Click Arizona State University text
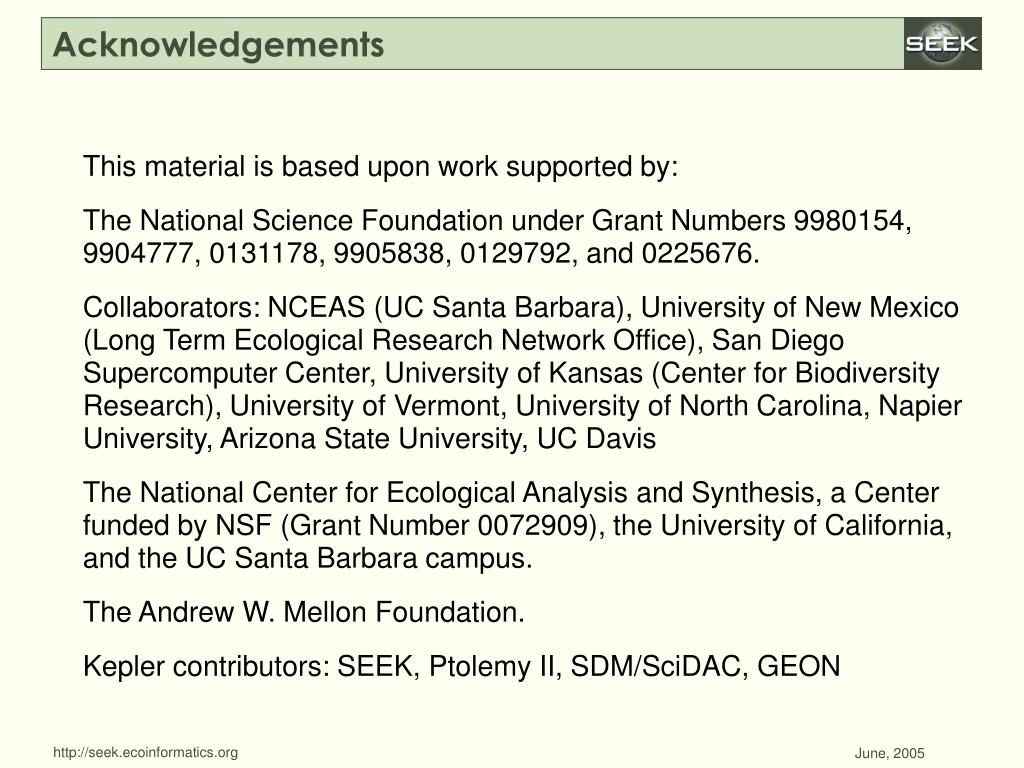This screenshot has height=768, width=1024. click(x=374, y=439)
